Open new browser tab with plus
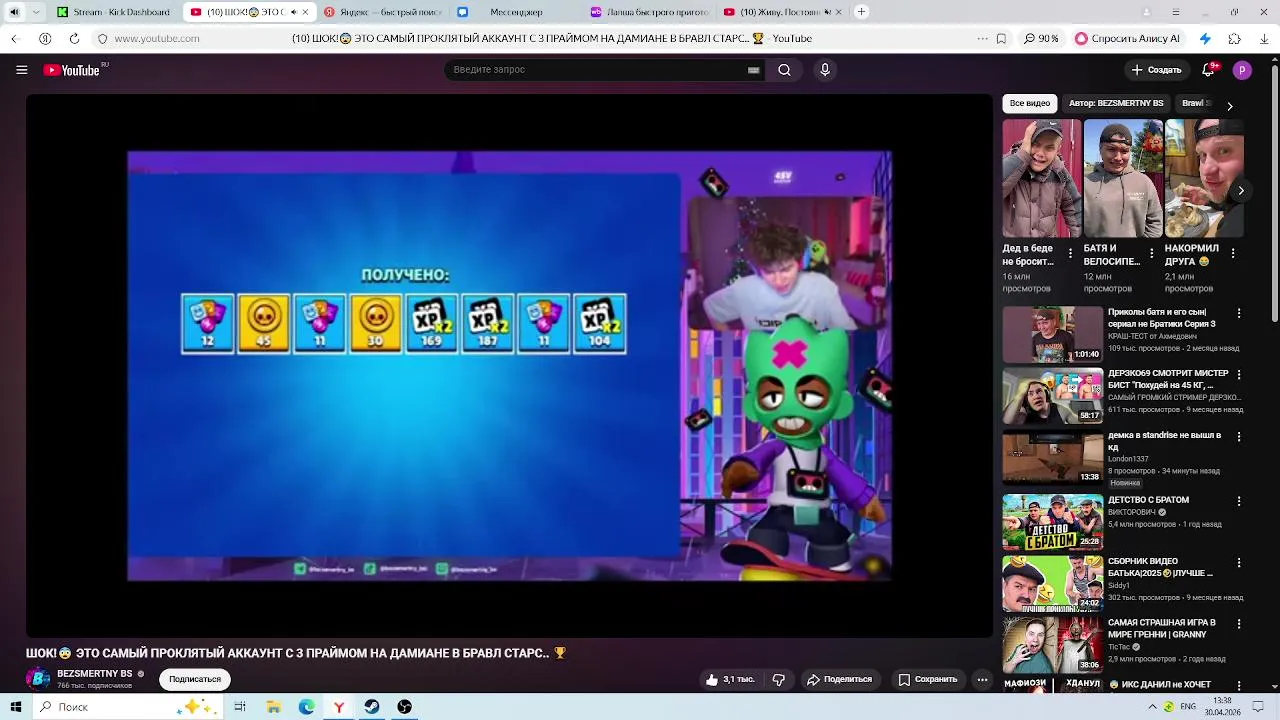 click(861, 12)
